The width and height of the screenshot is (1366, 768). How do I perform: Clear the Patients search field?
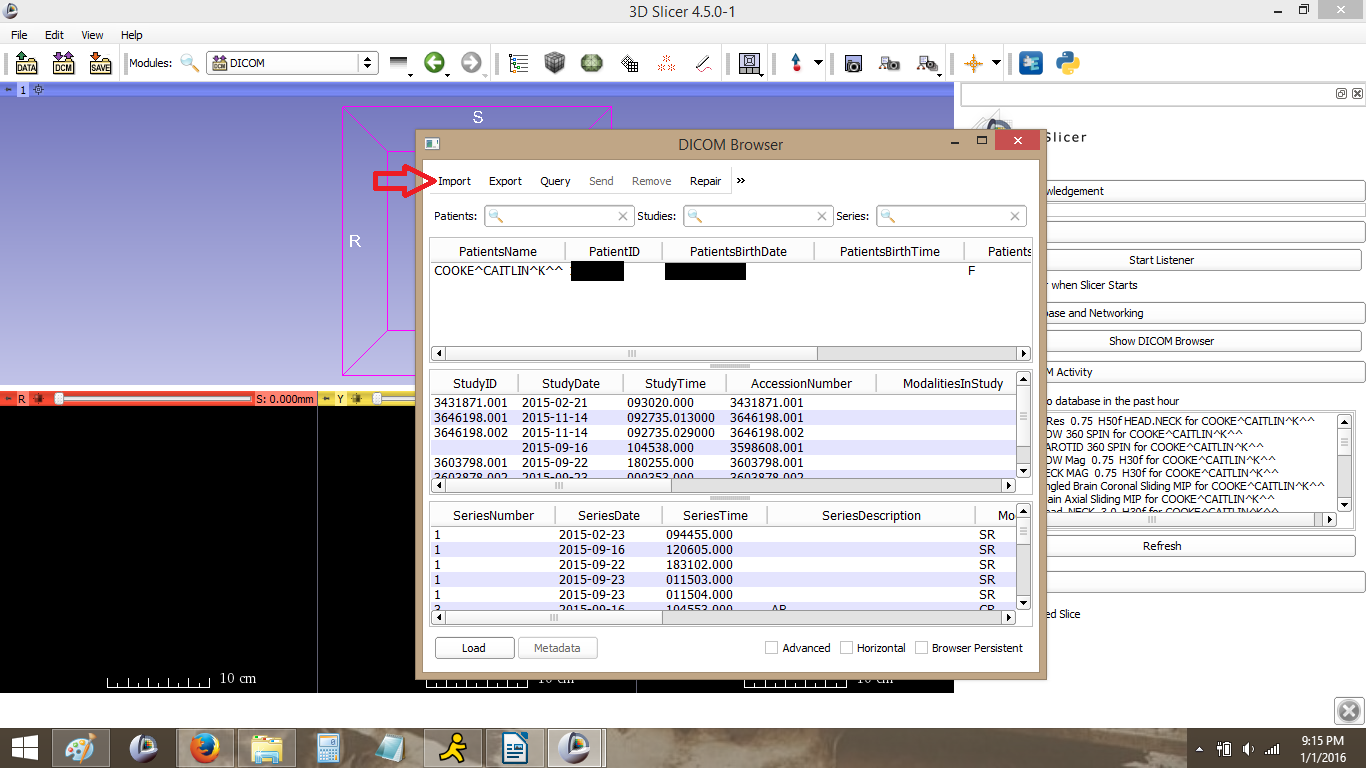tap(623, 216)
